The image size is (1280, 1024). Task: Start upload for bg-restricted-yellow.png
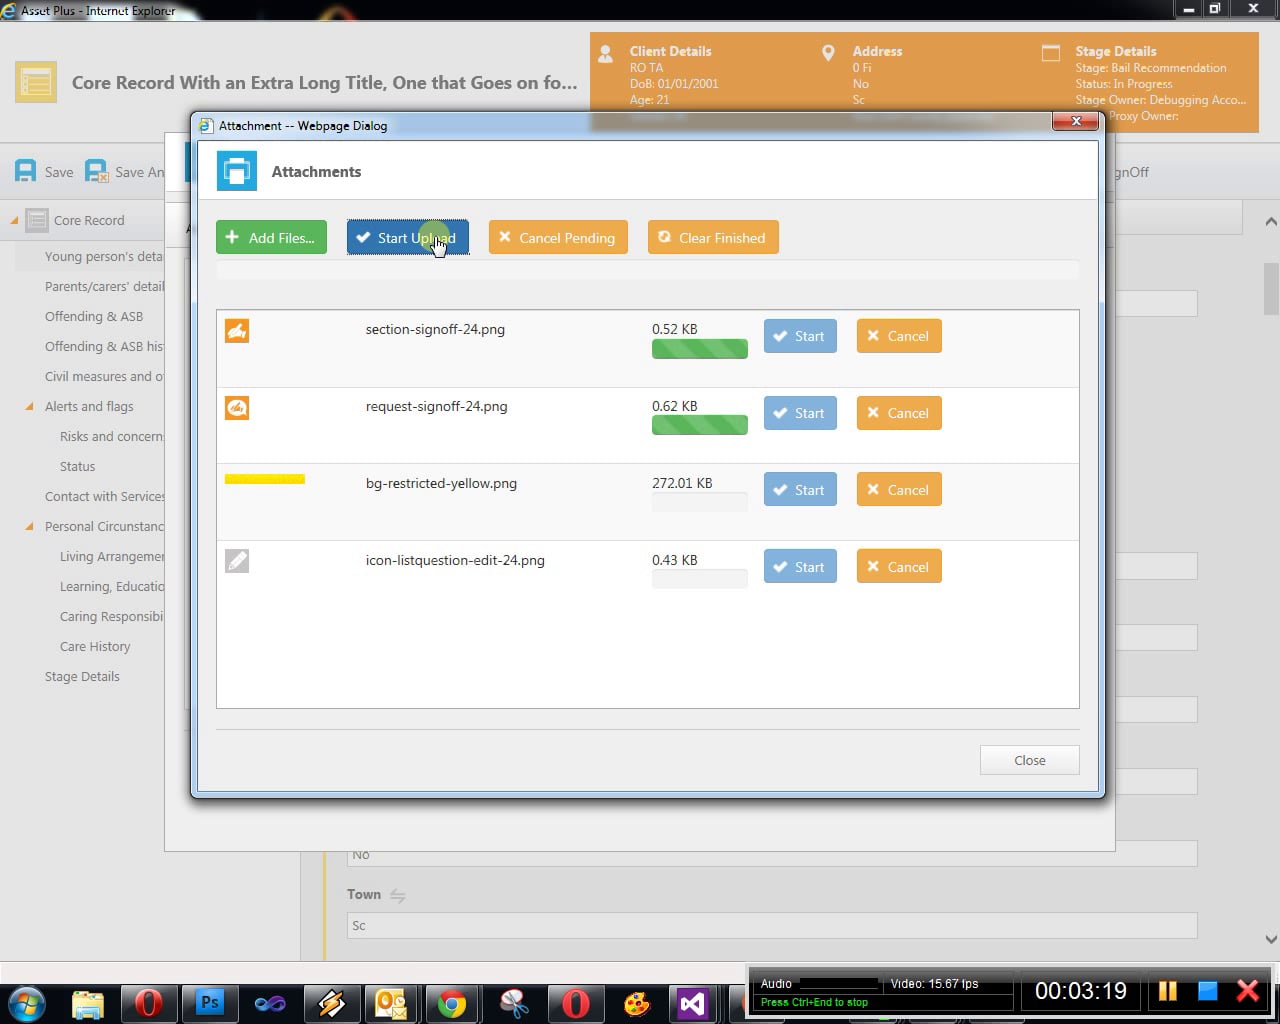pos(800,490)
